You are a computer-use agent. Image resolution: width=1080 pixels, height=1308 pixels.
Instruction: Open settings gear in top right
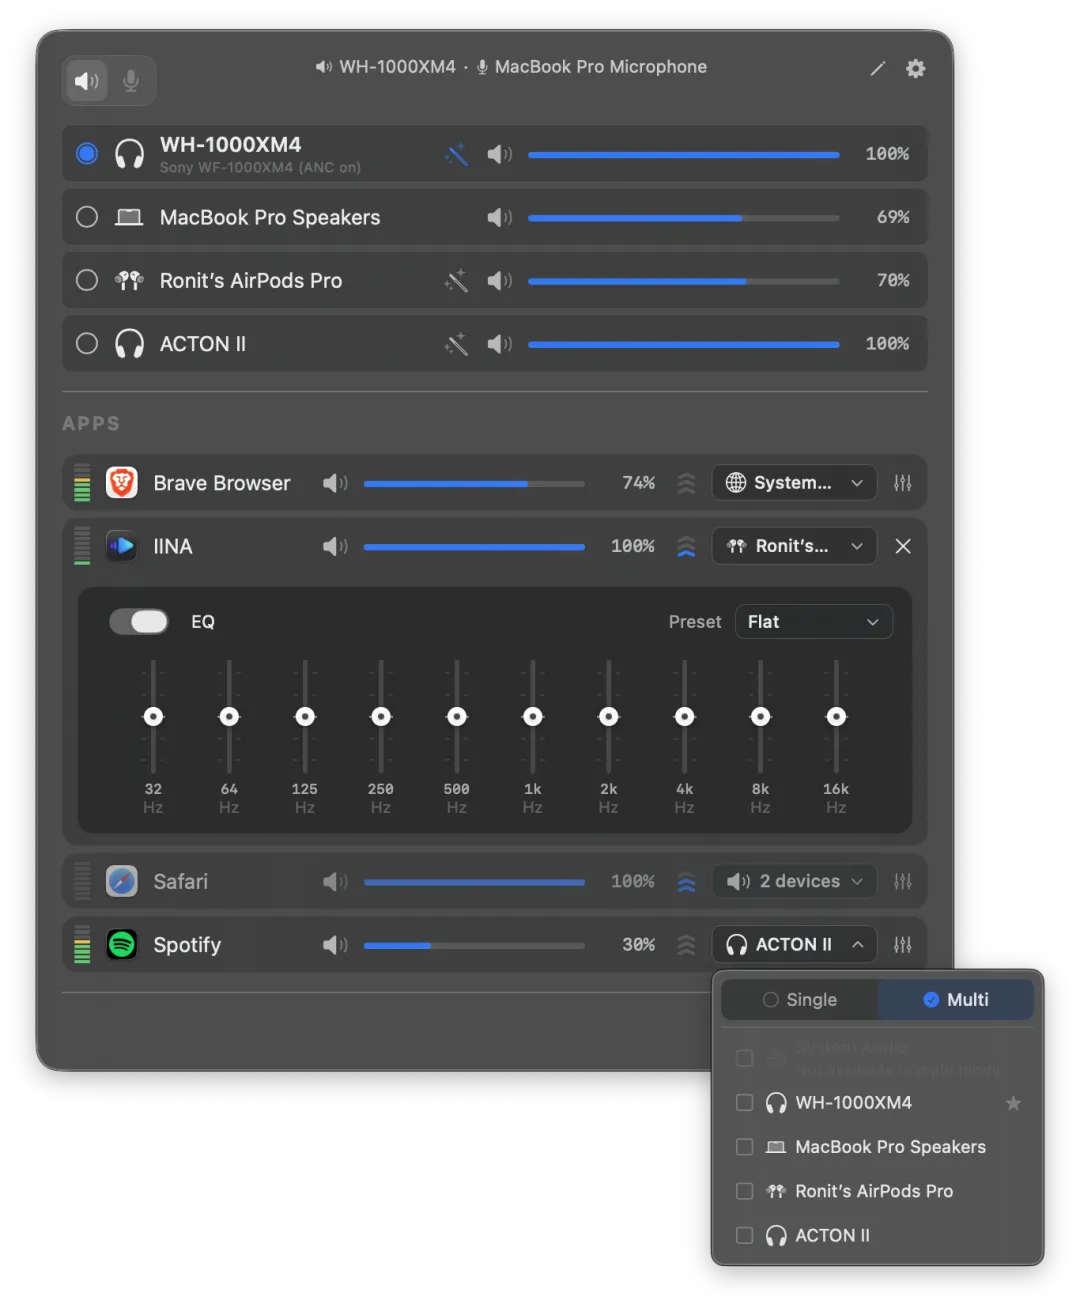click(915, 68)
